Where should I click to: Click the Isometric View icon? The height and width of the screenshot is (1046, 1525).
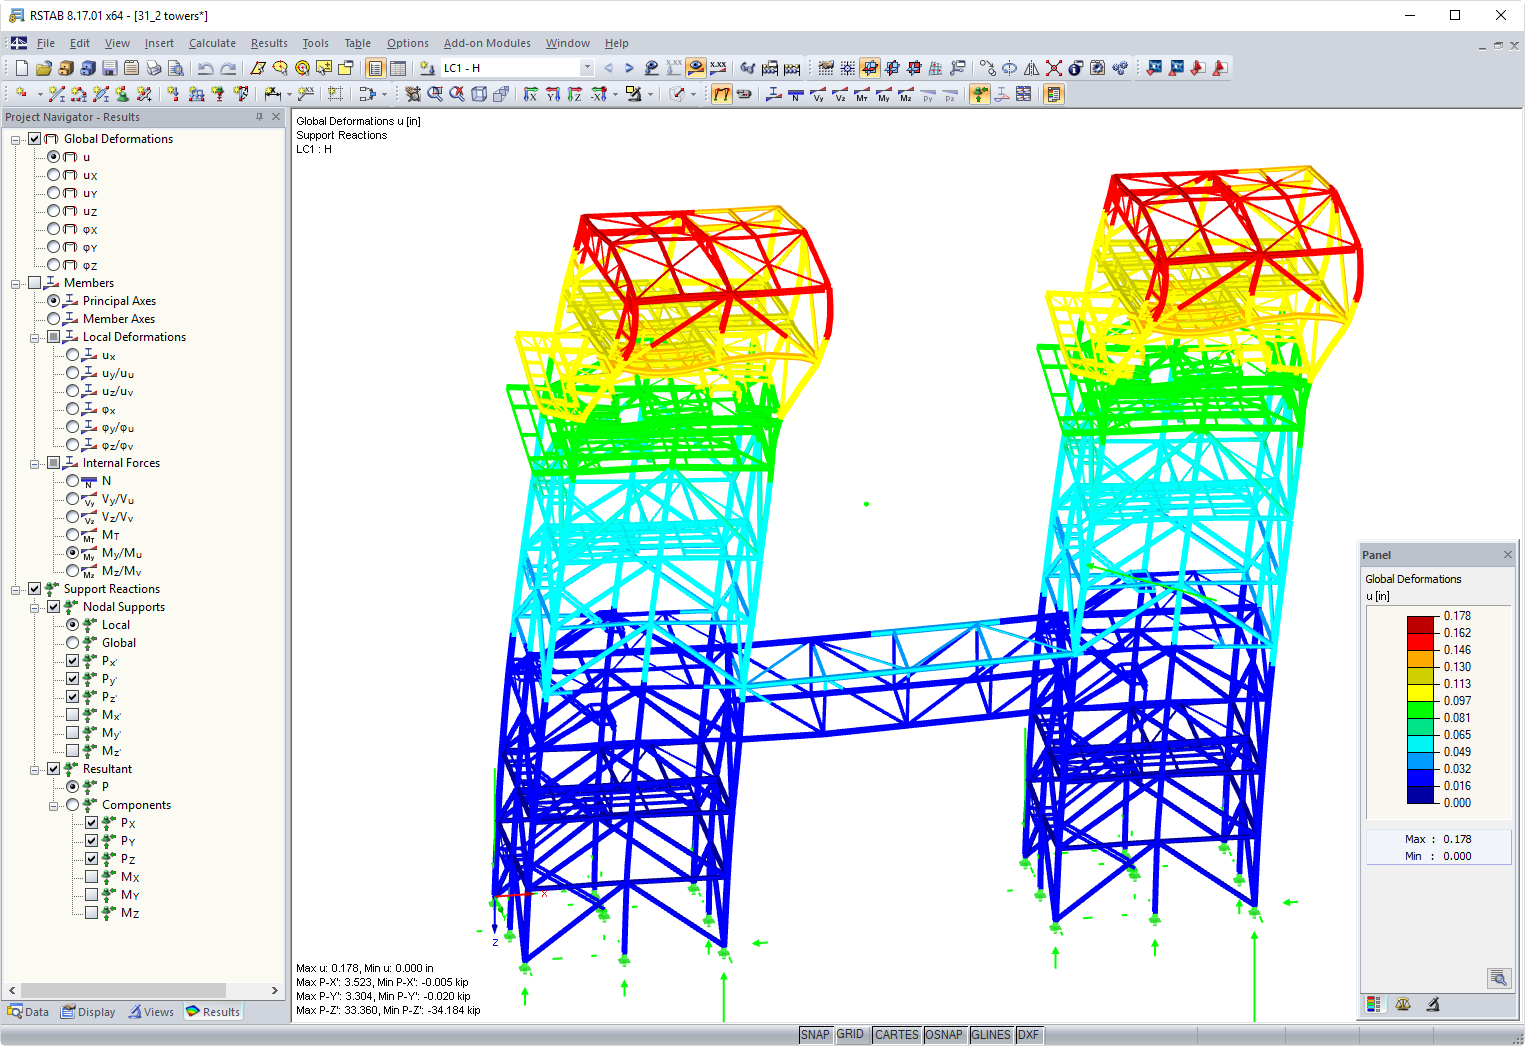(478, 94)
